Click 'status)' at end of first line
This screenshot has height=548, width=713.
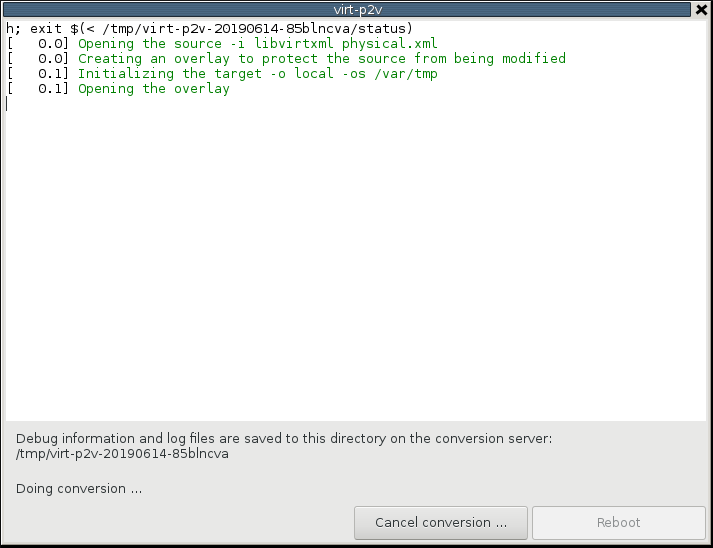385,29
